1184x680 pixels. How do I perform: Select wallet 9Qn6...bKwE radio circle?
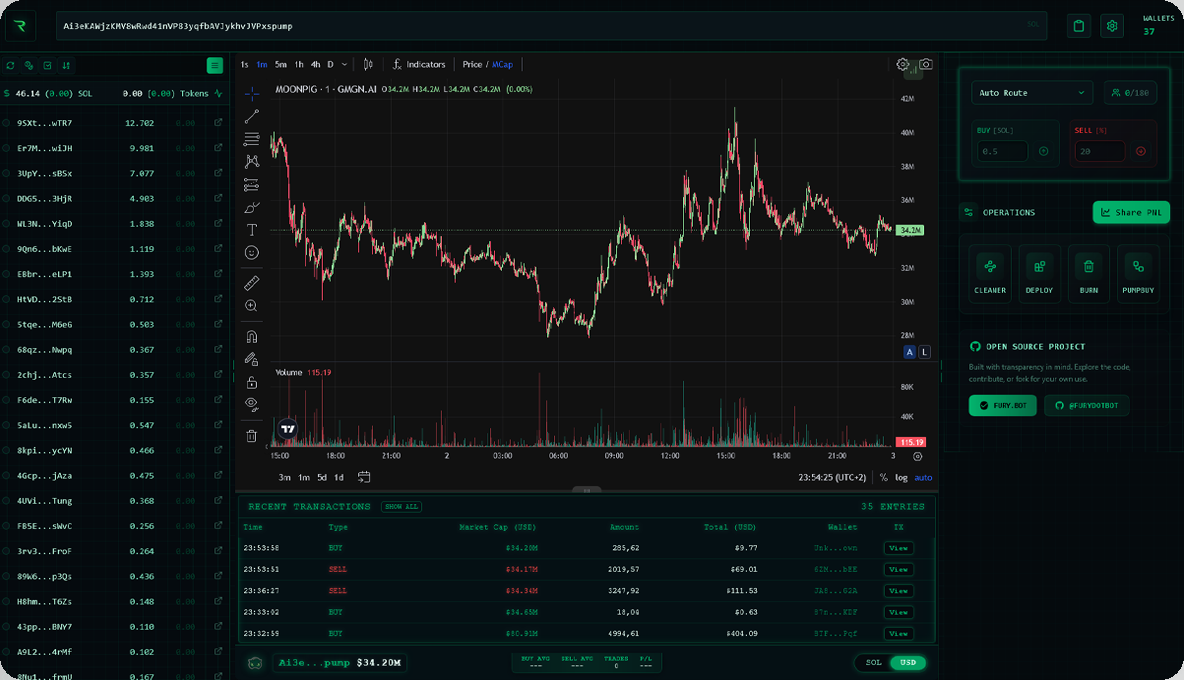6,248
